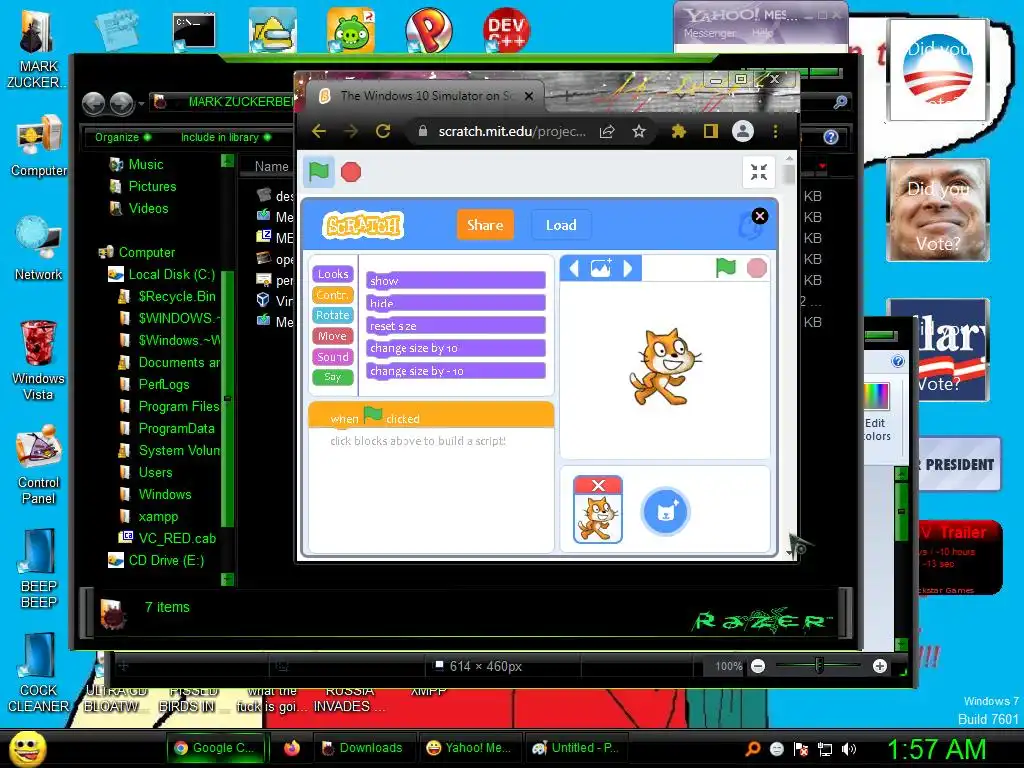
Task: Click the Name column header in Explorer
Action: click(x=272, y=167)
